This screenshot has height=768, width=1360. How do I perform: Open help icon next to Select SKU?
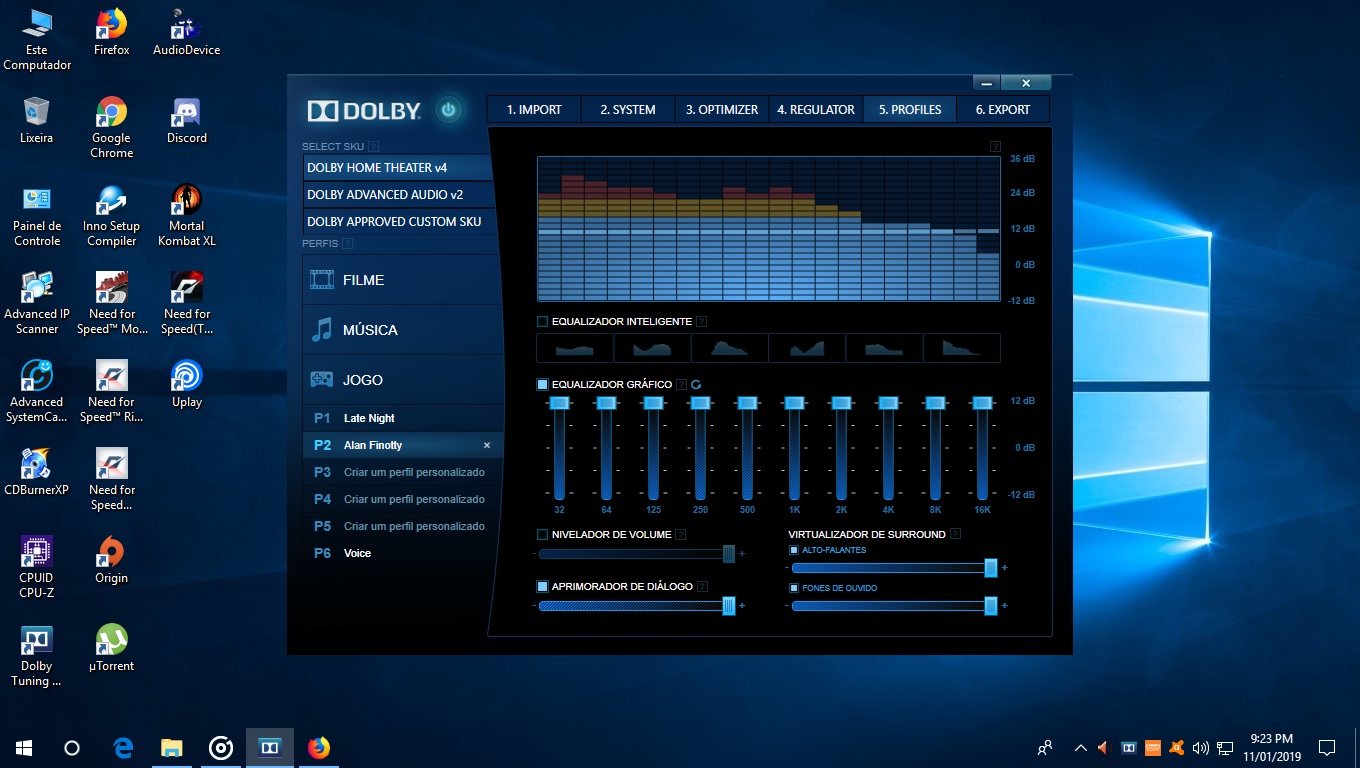(x=374, y=147)
